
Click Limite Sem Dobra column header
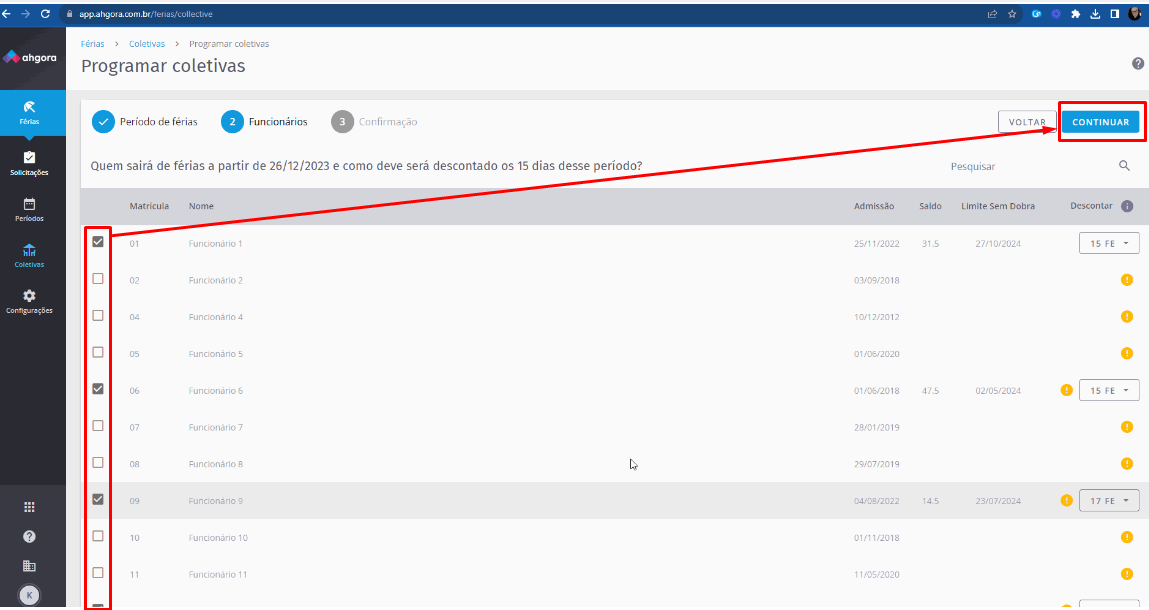coord(998,206)
